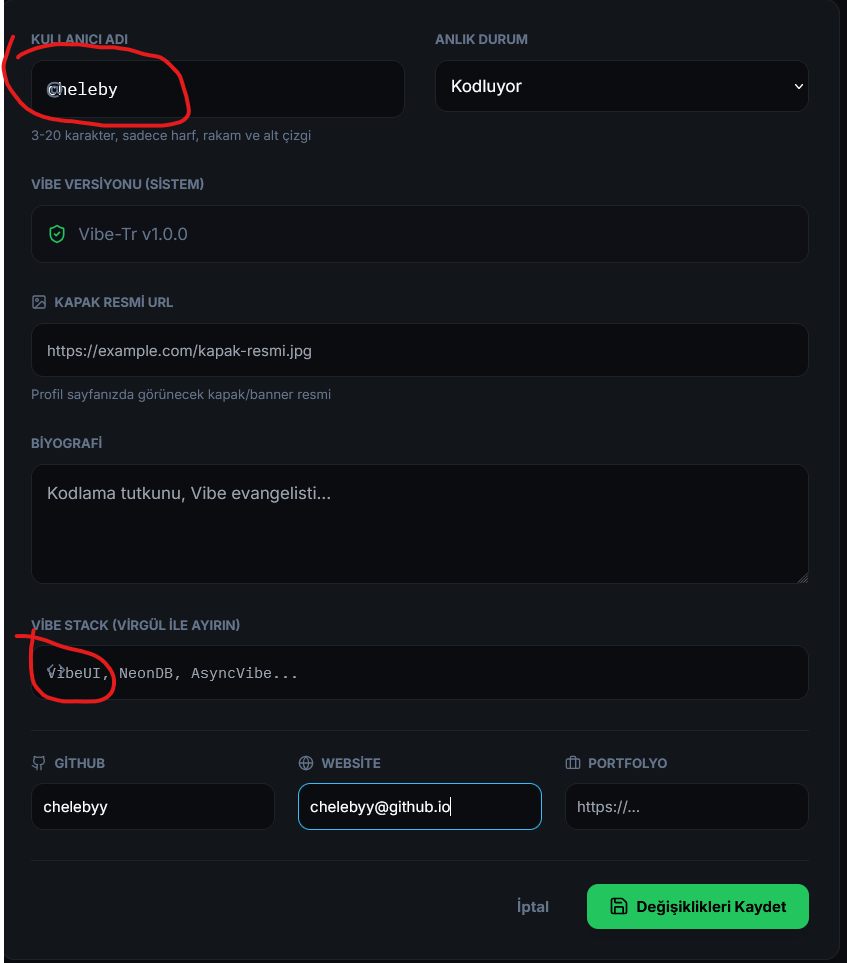The height and width of the screenshot is (963, 847).
Task: Focus the Vibe Stack input field
Action: pyautogui.click(x=420, y=673)
